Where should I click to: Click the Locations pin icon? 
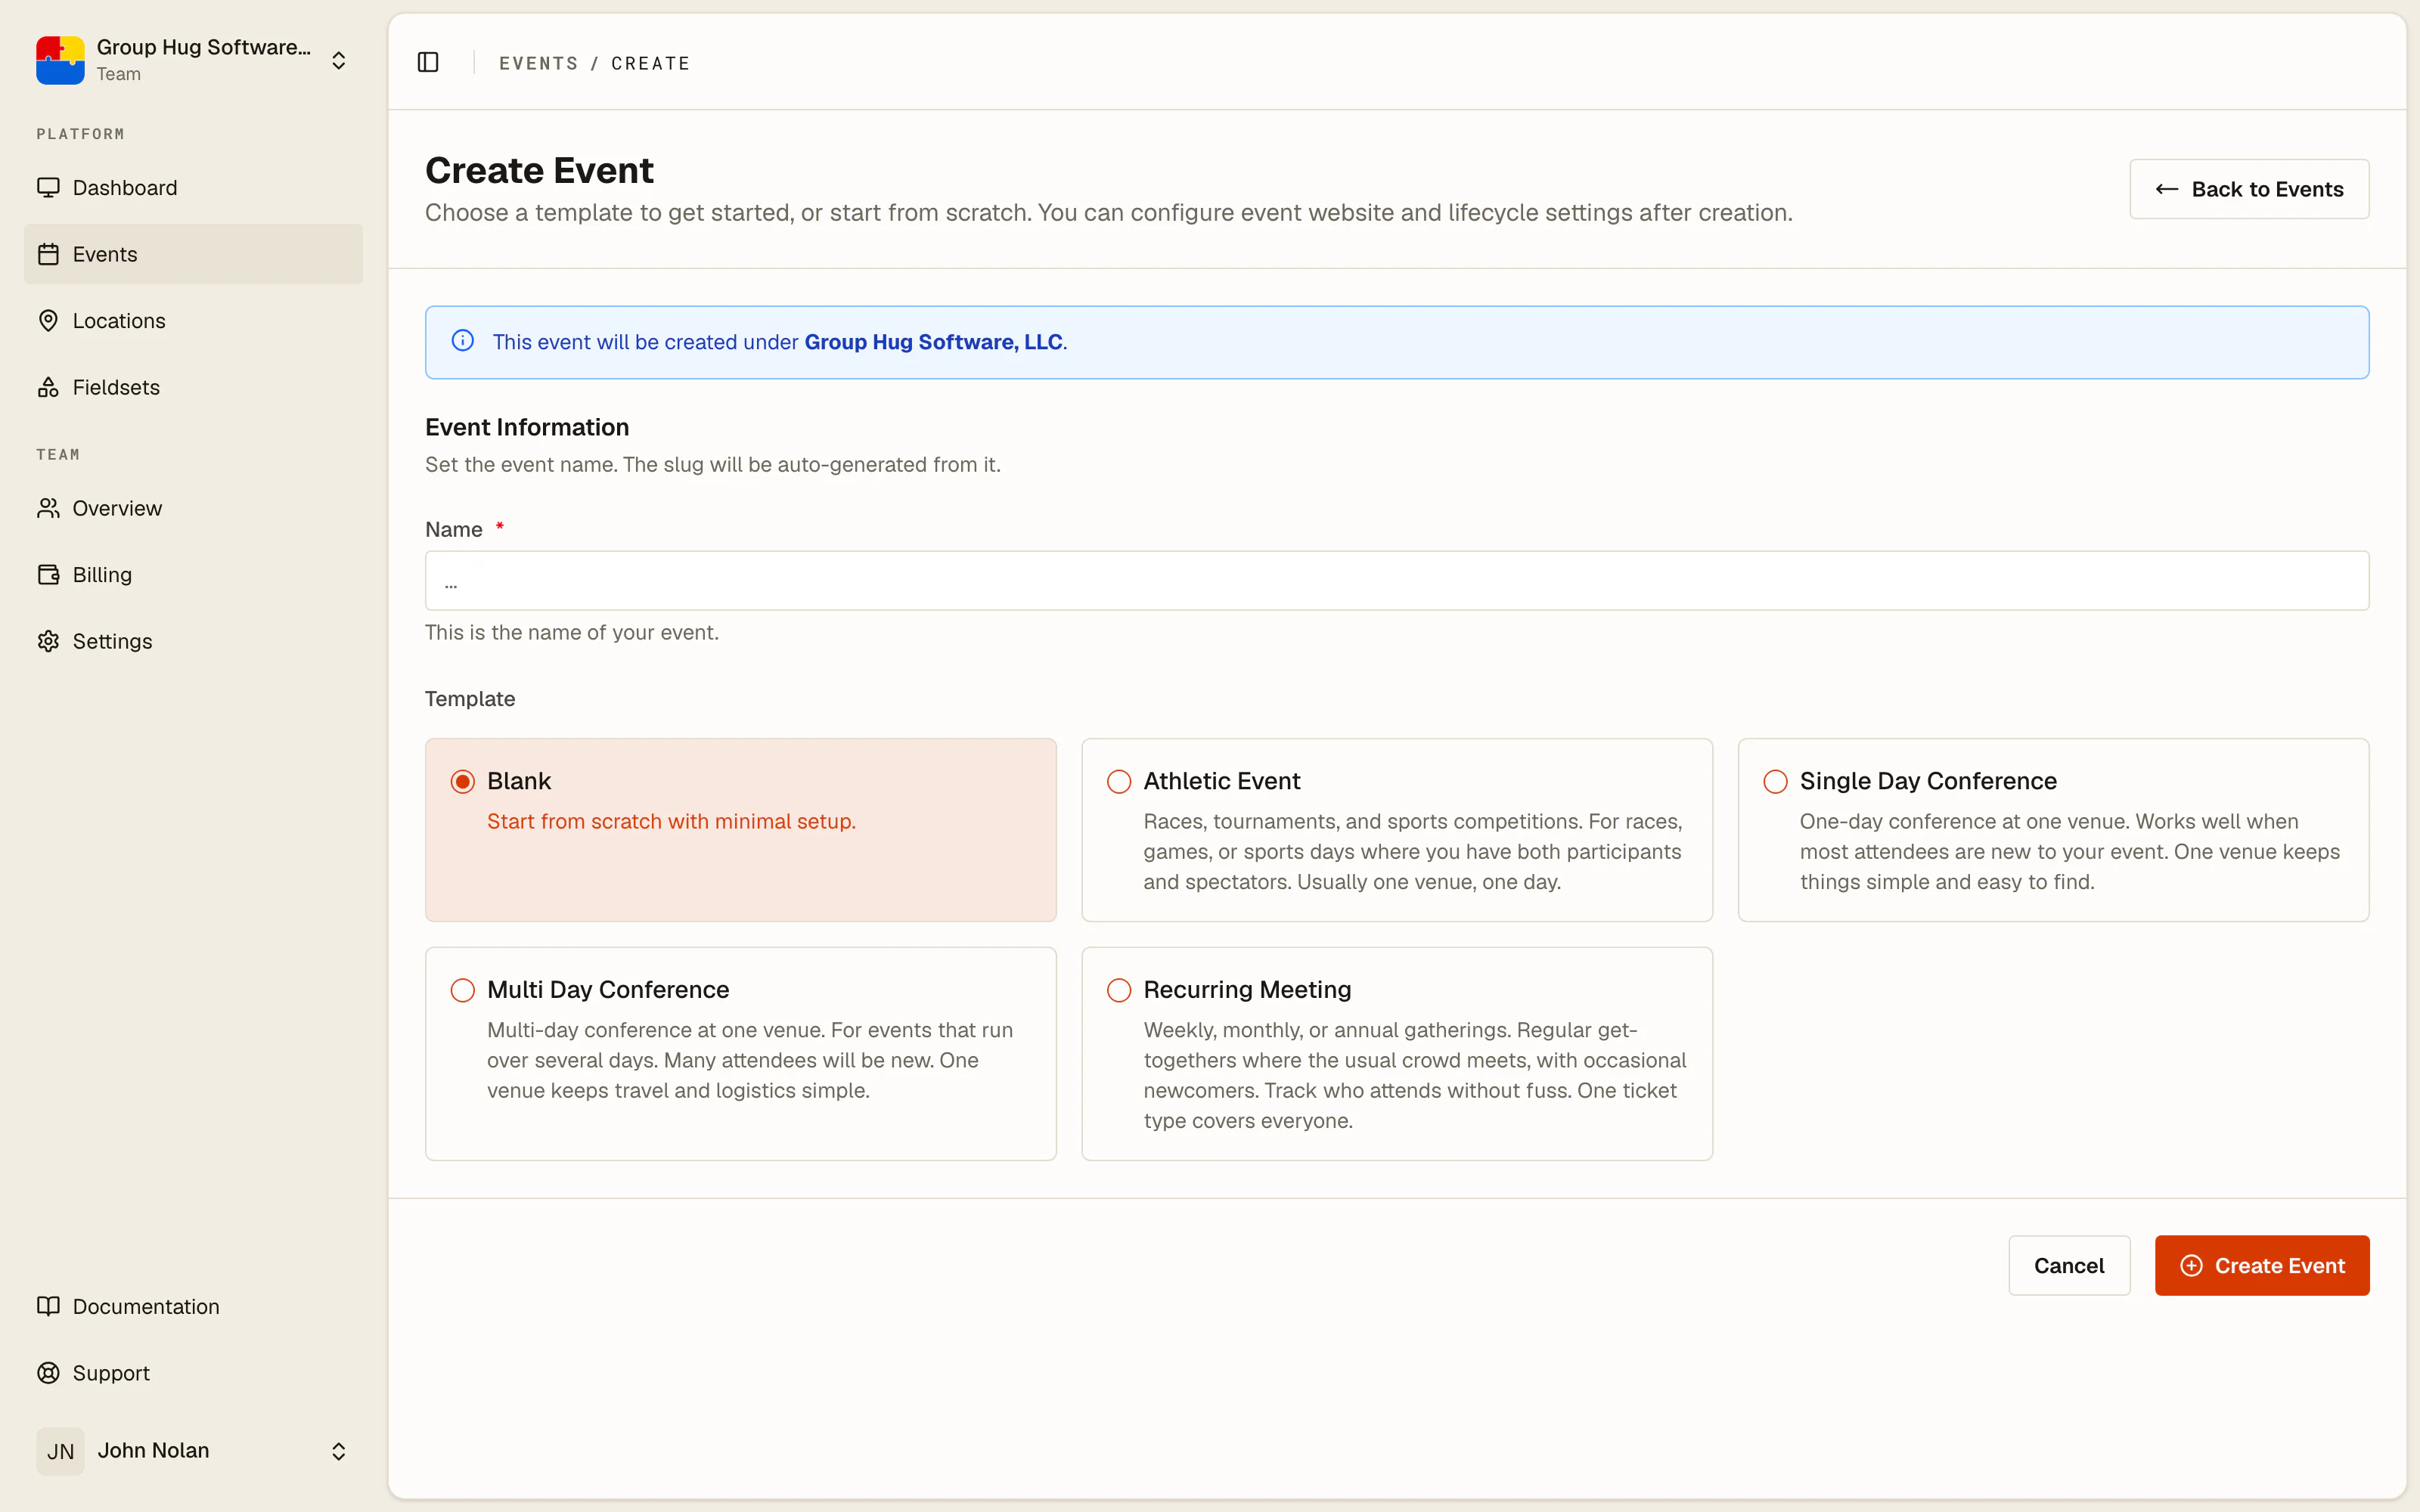[48, 321]
